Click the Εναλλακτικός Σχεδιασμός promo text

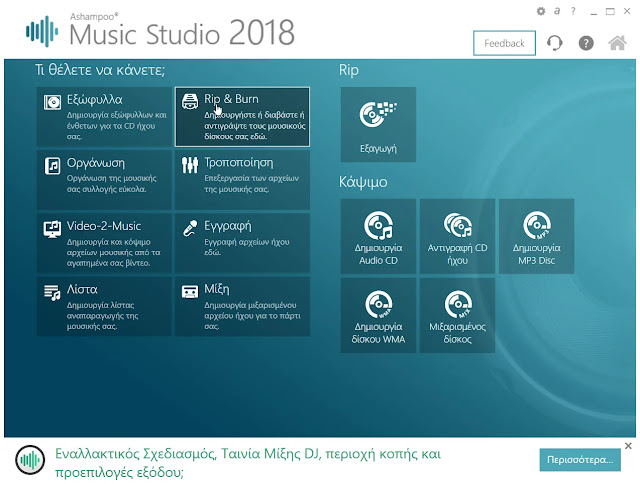click(x=248, y=463)
